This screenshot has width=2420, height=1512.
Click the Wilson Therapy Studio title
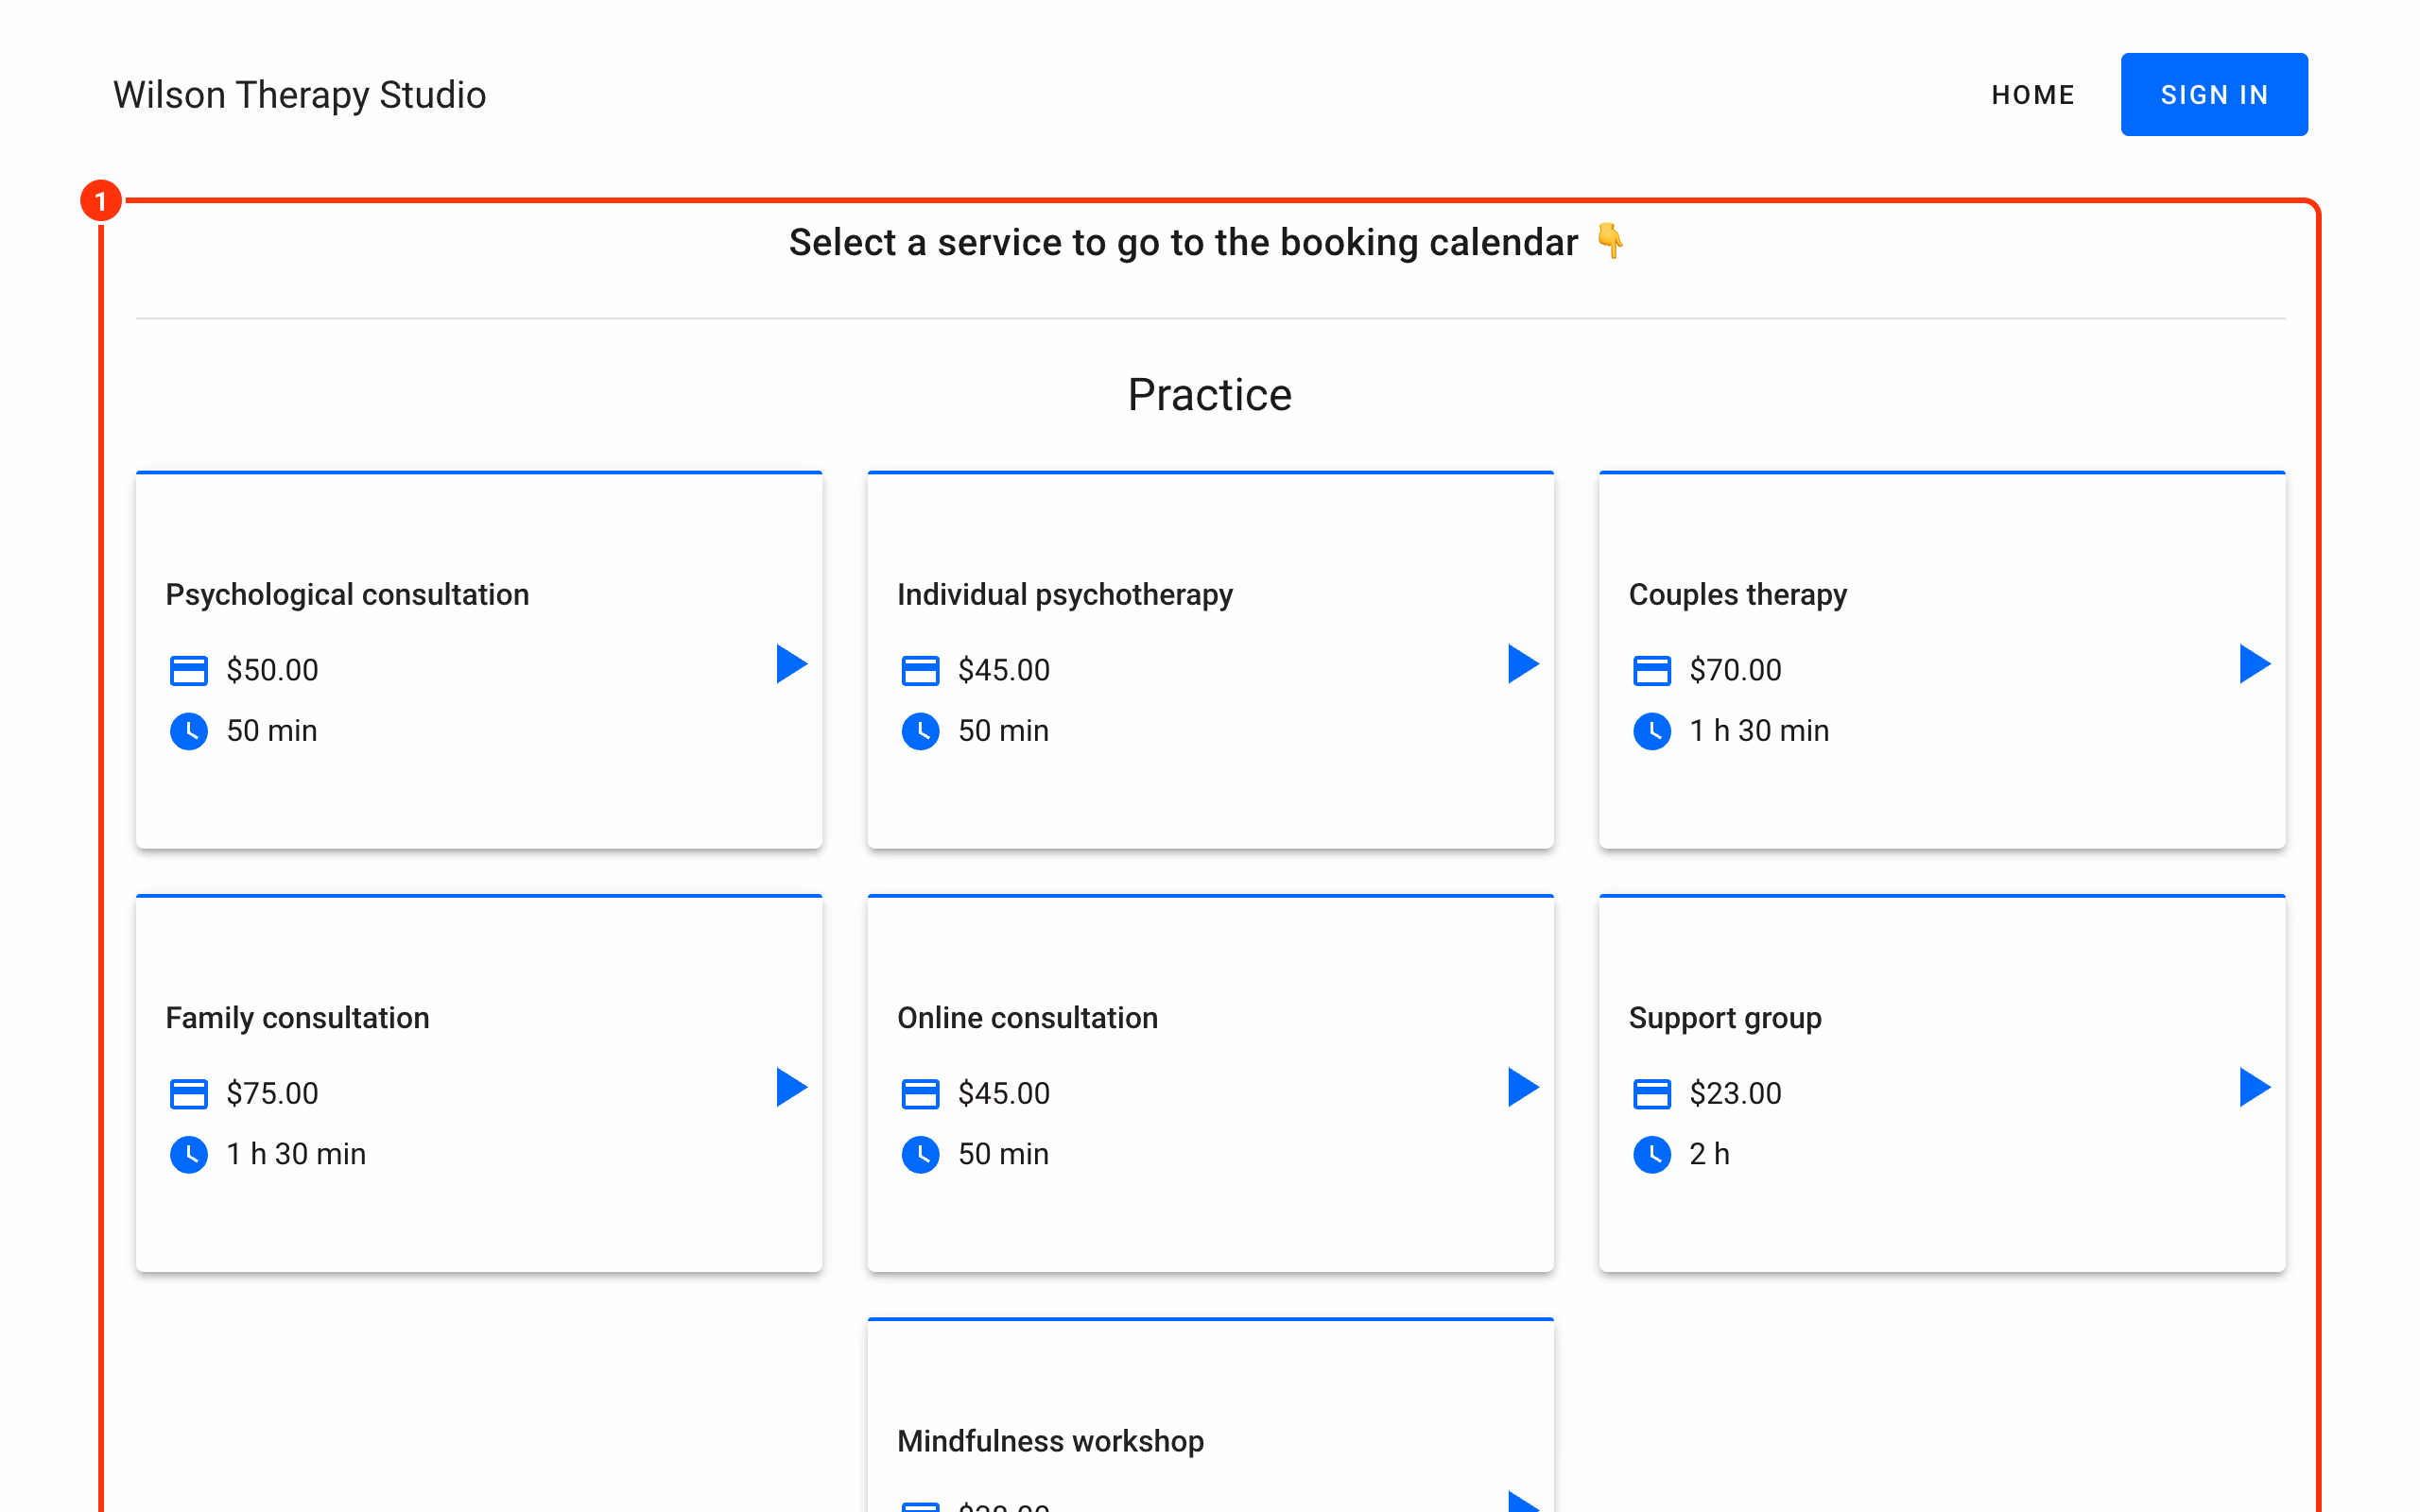pos(300,95)
